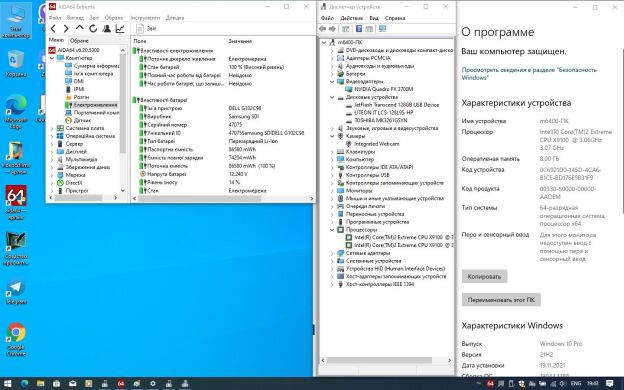Switch to Обране tab in AIDA64 sidebar
This screenshot has height=390, width=624.
[79, 41]
